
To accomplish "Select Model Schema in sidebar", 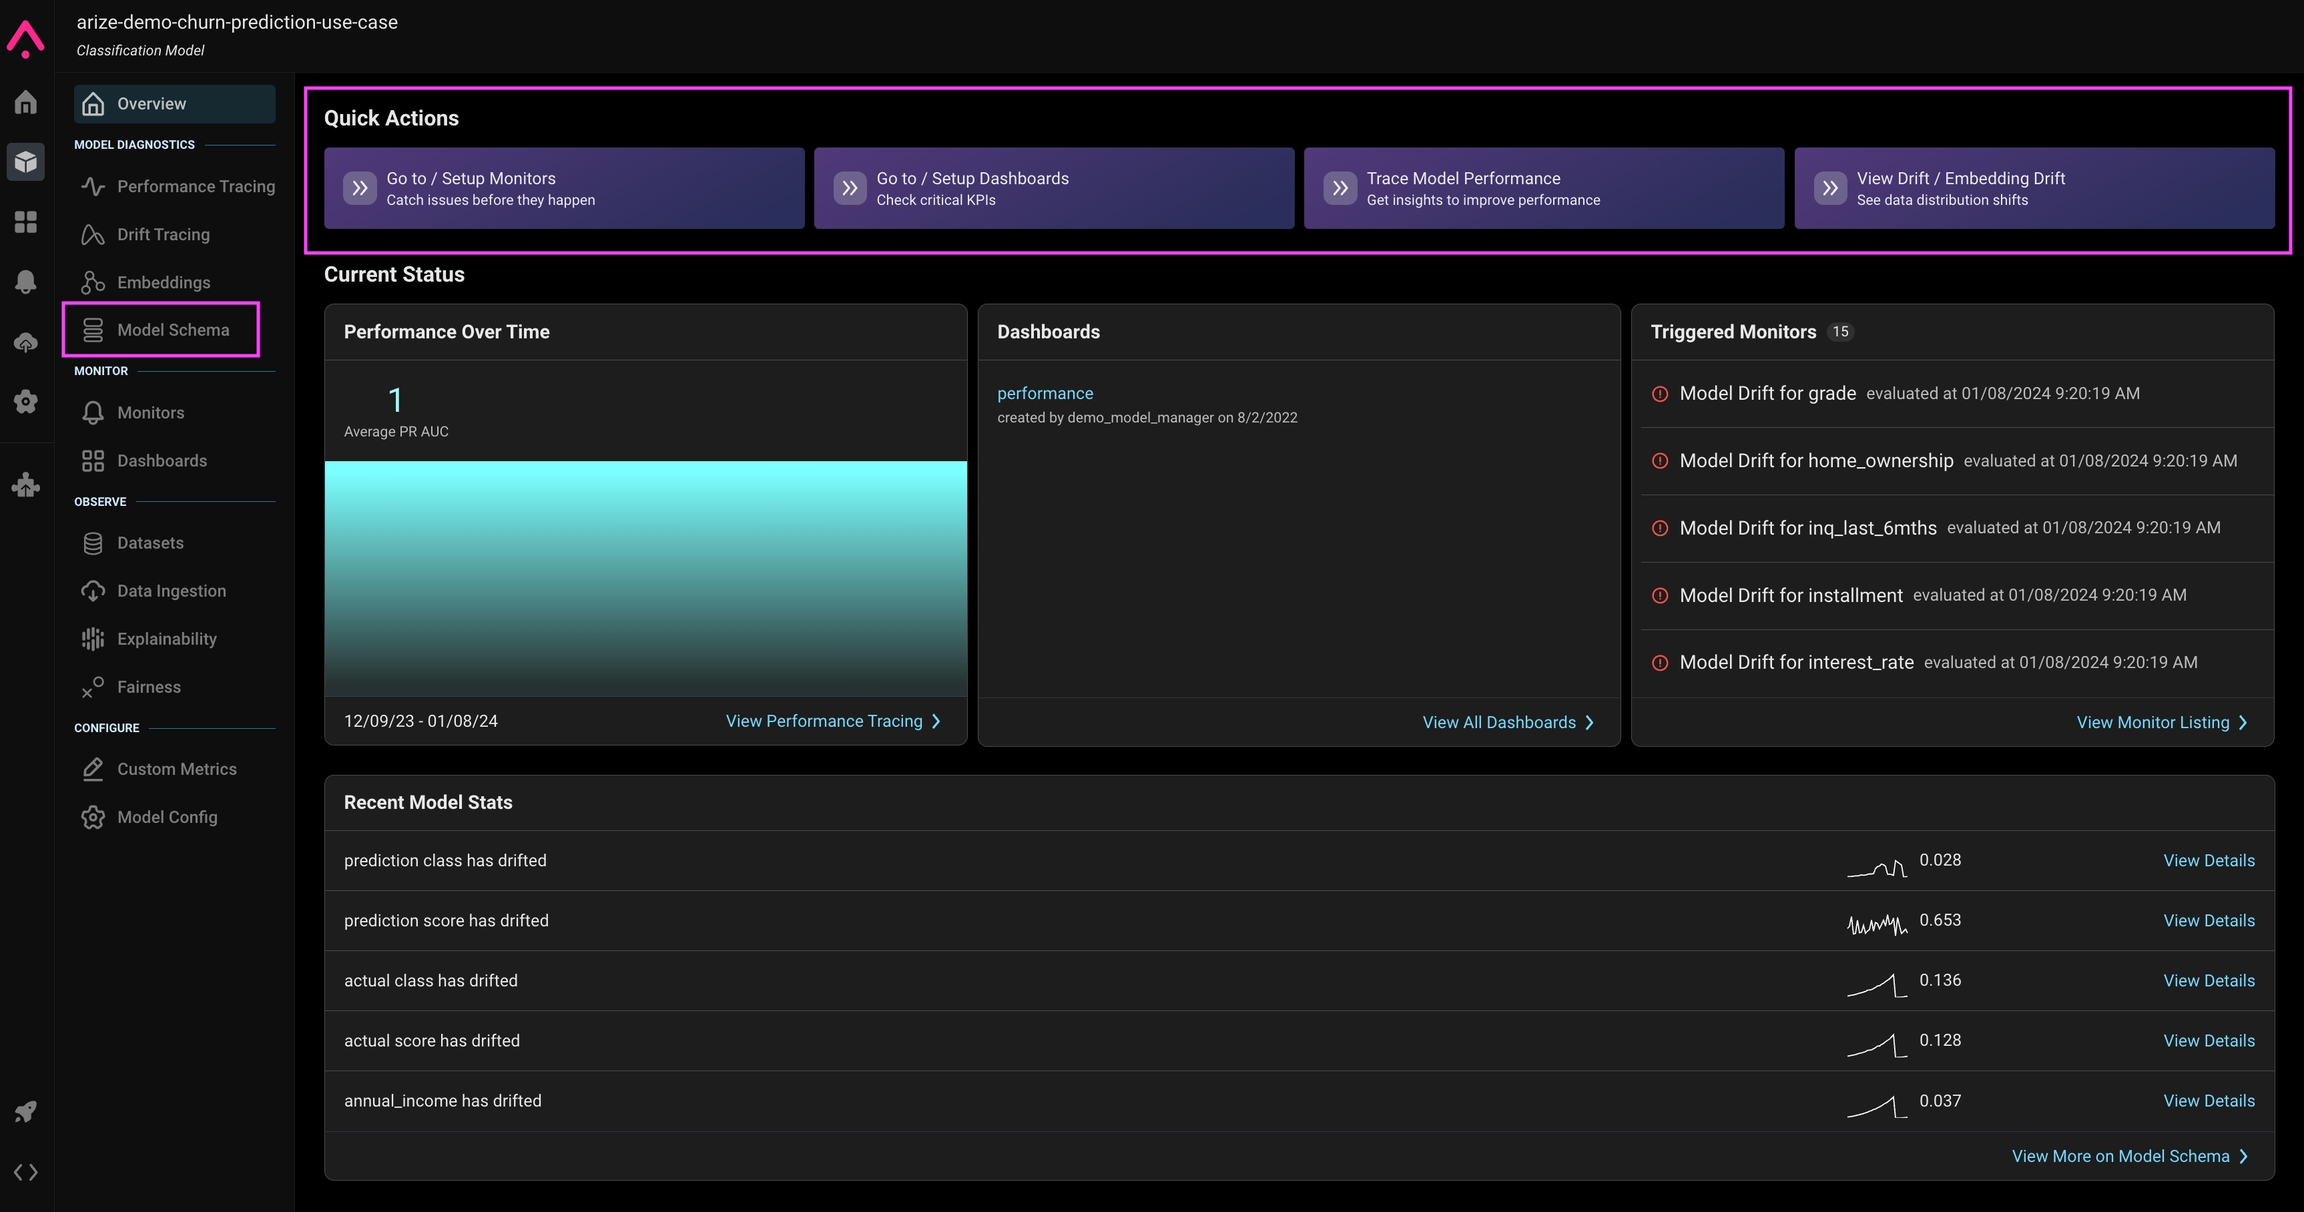I will click(173, 330).
